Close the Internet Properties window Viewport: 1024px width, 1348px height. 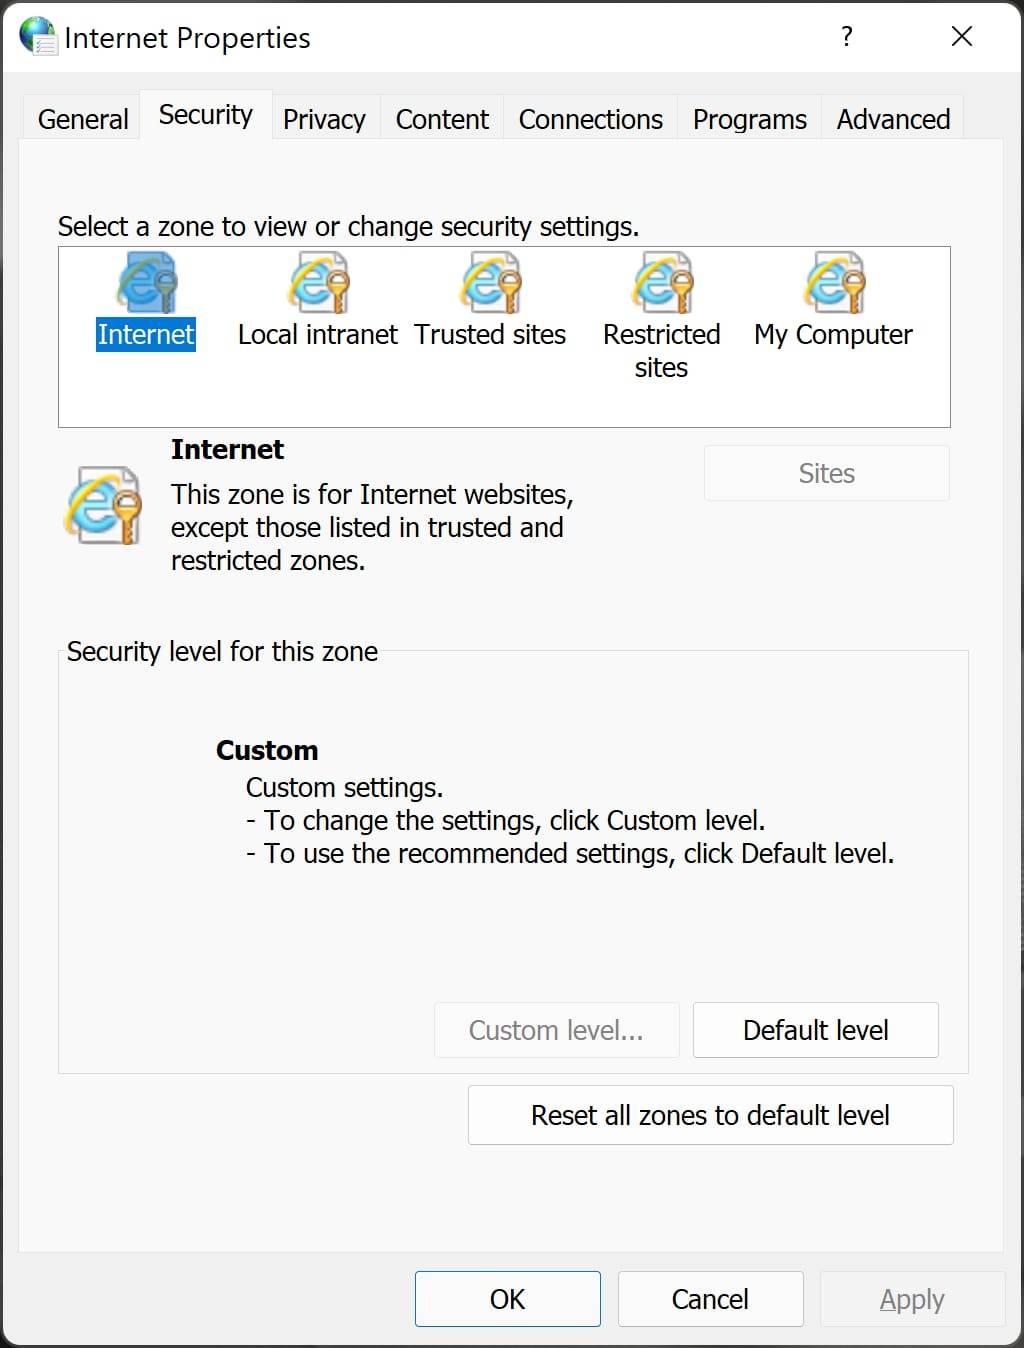click(x=962, y=36)
